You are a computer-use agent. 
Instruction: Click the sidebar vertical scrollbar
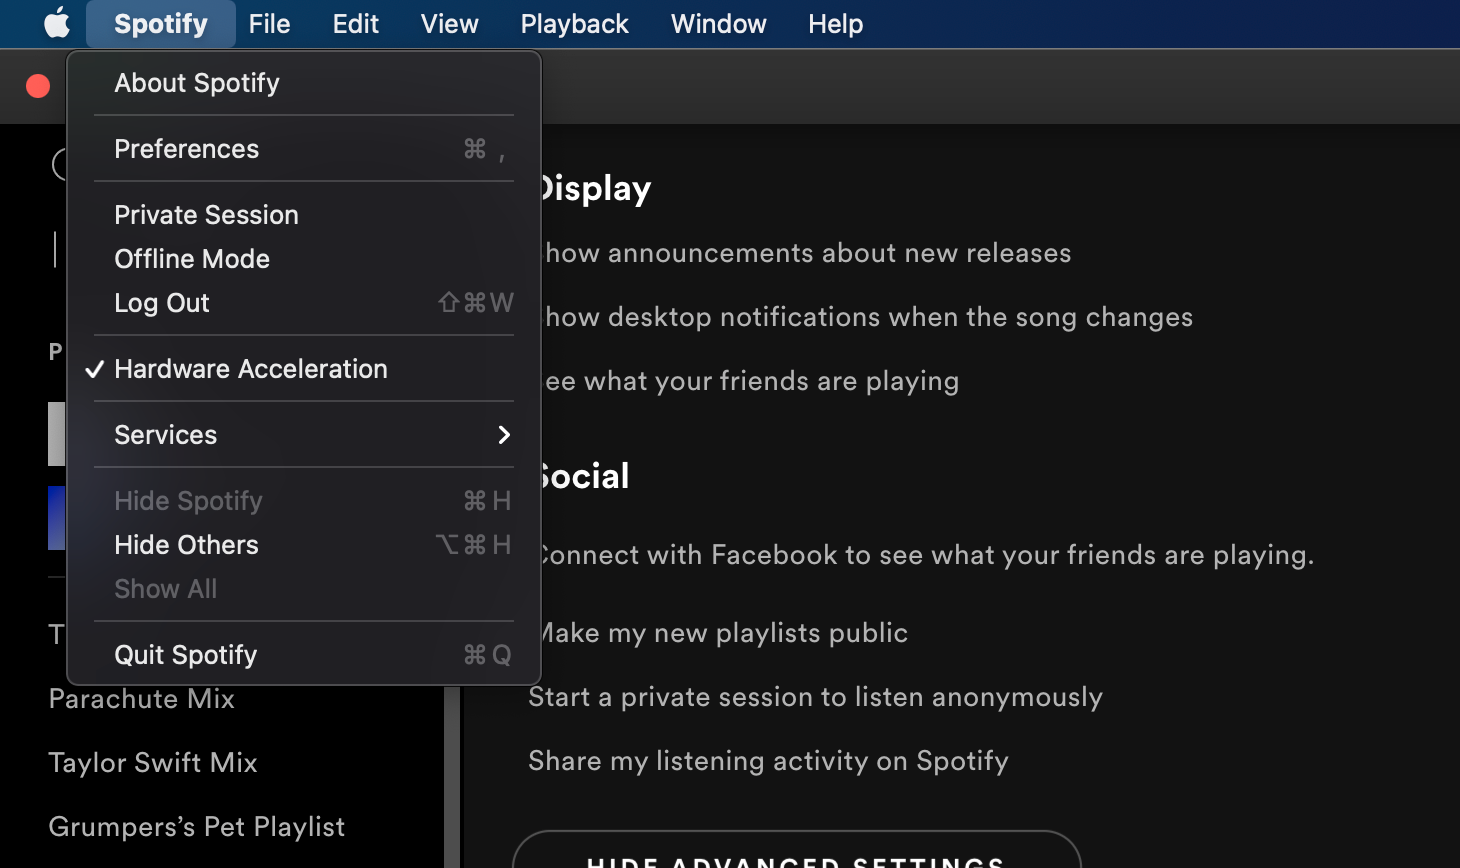452,780
